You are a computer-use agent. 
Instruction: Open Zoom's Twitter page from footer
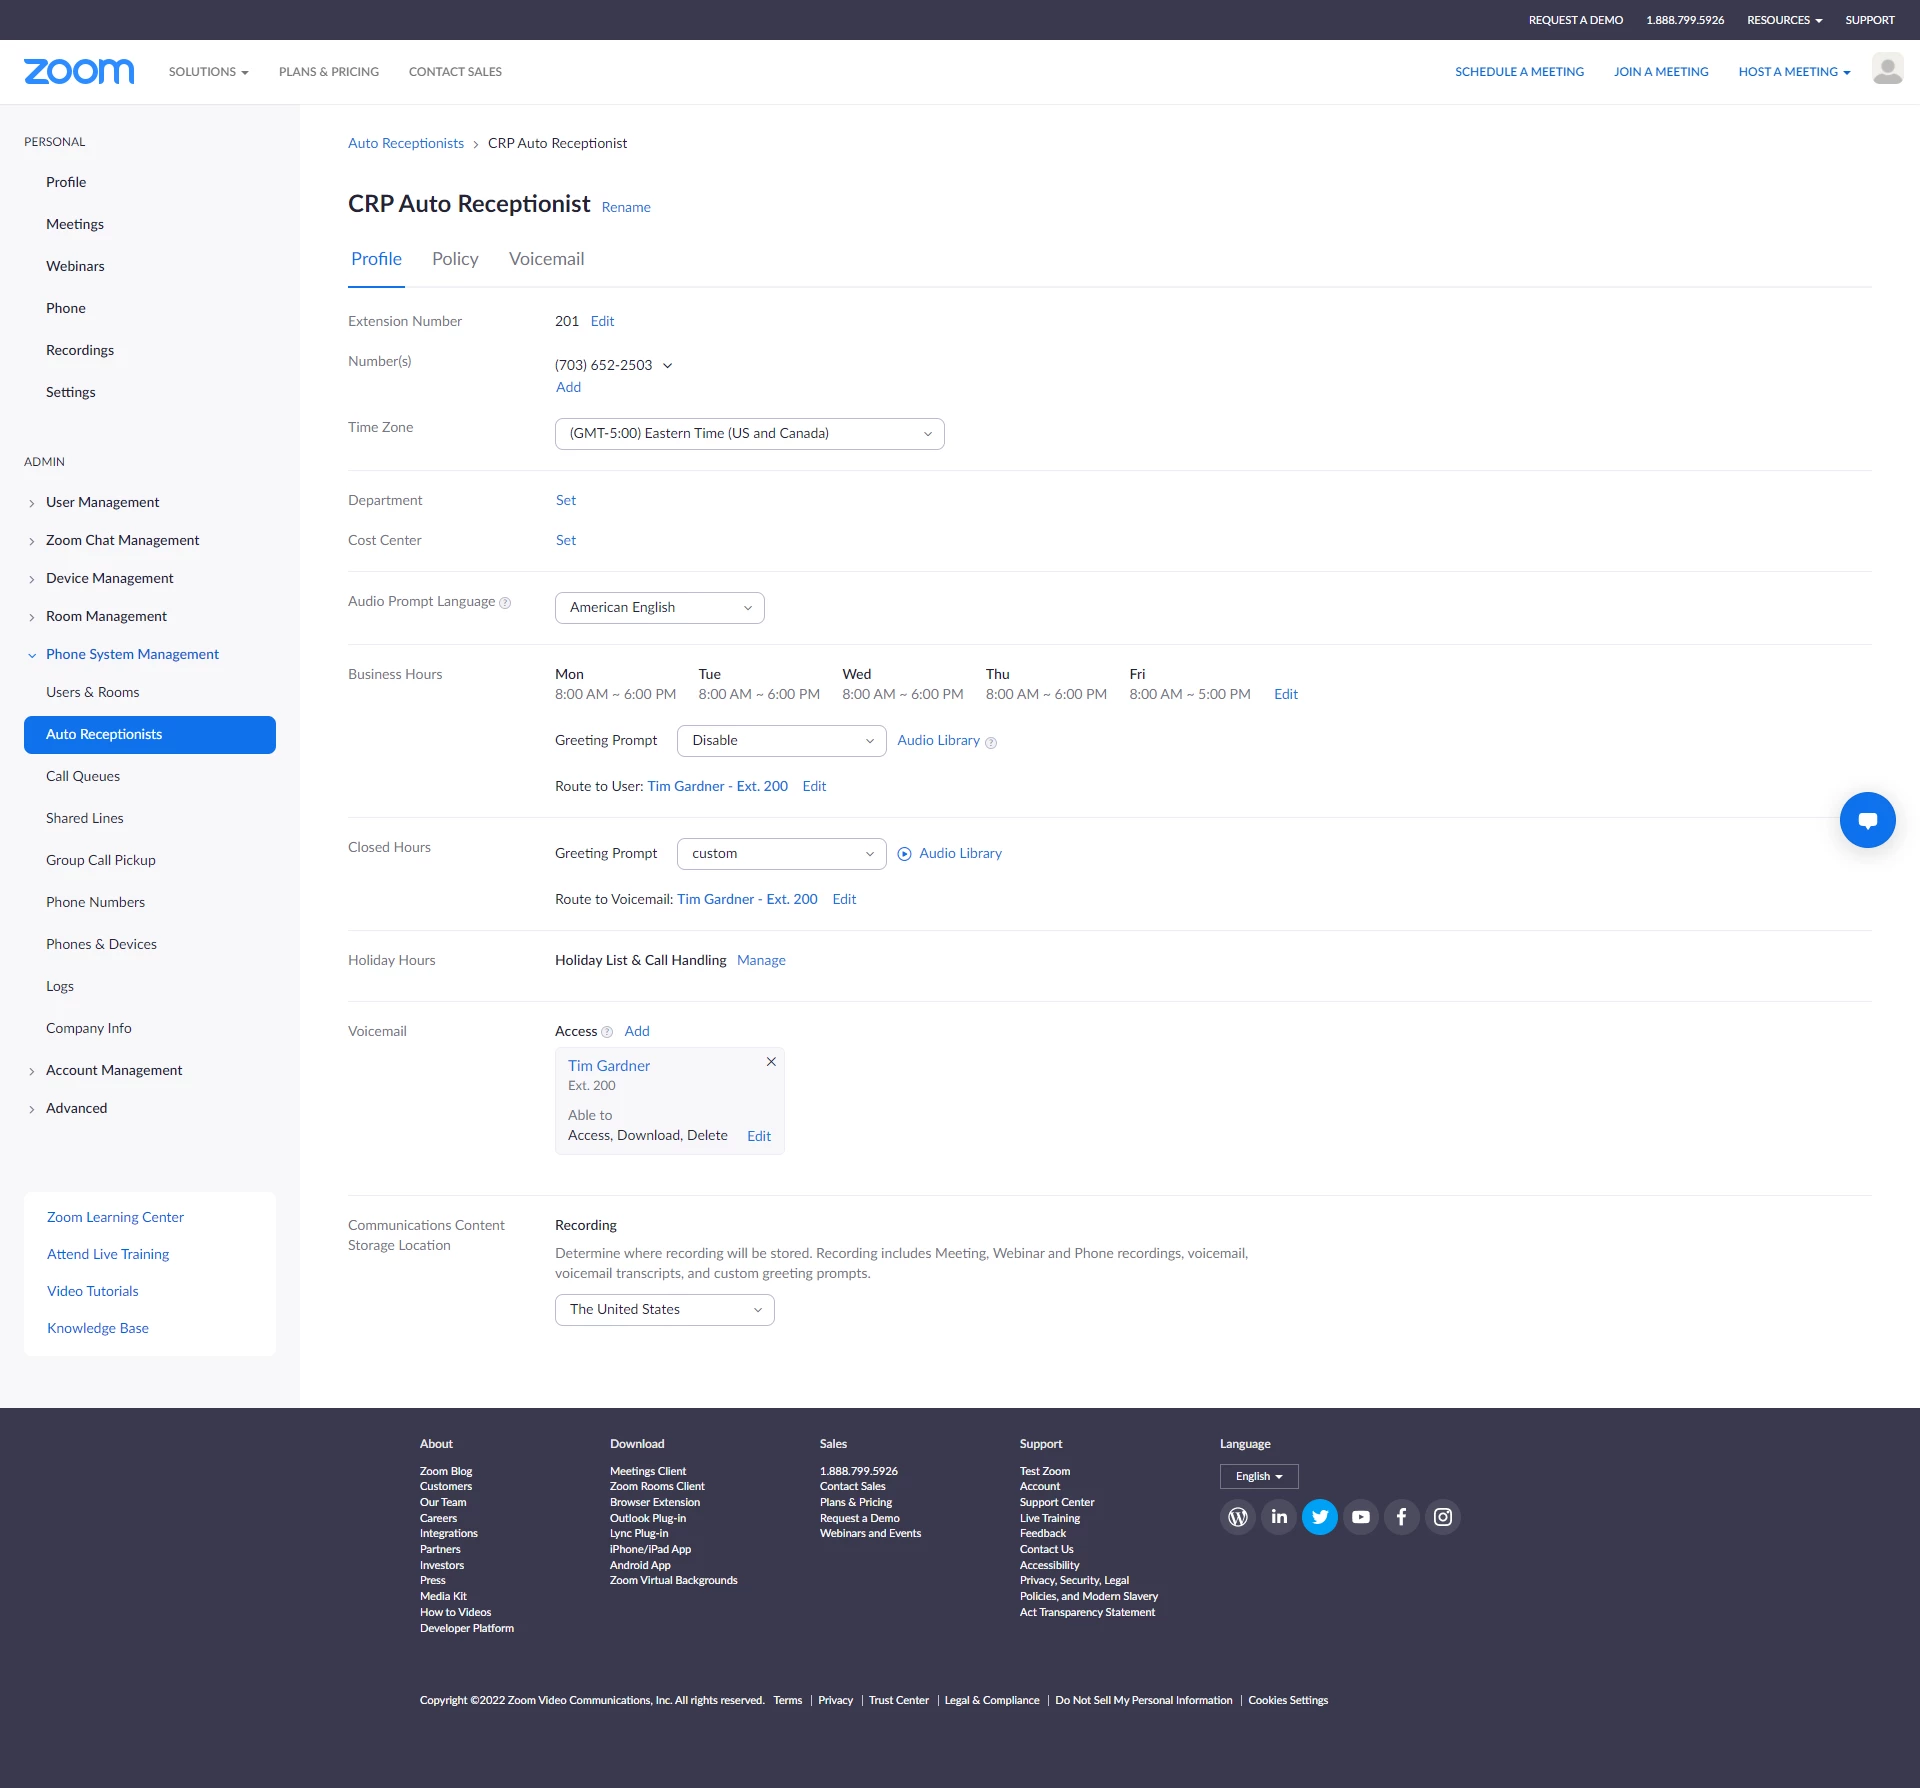(x=1320, y=1517)
